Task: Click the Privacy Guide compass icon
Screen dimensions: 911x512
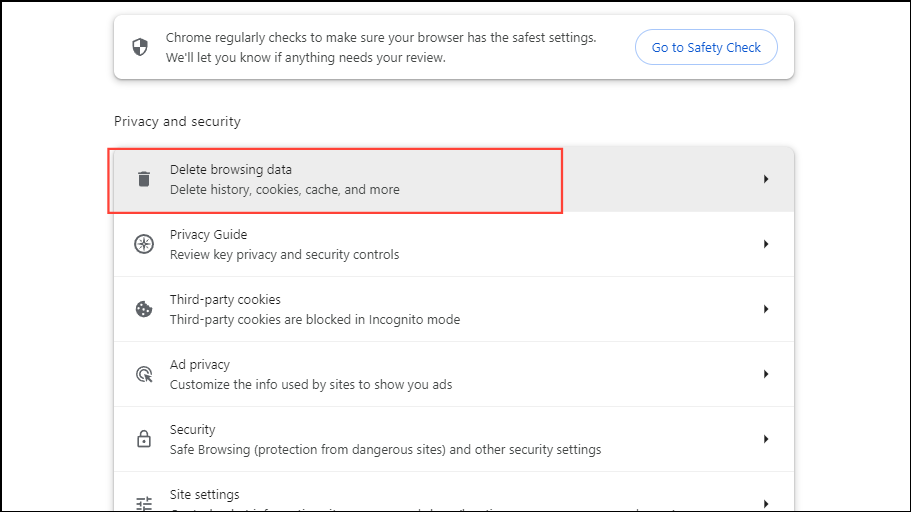Action: pos(144,244)
